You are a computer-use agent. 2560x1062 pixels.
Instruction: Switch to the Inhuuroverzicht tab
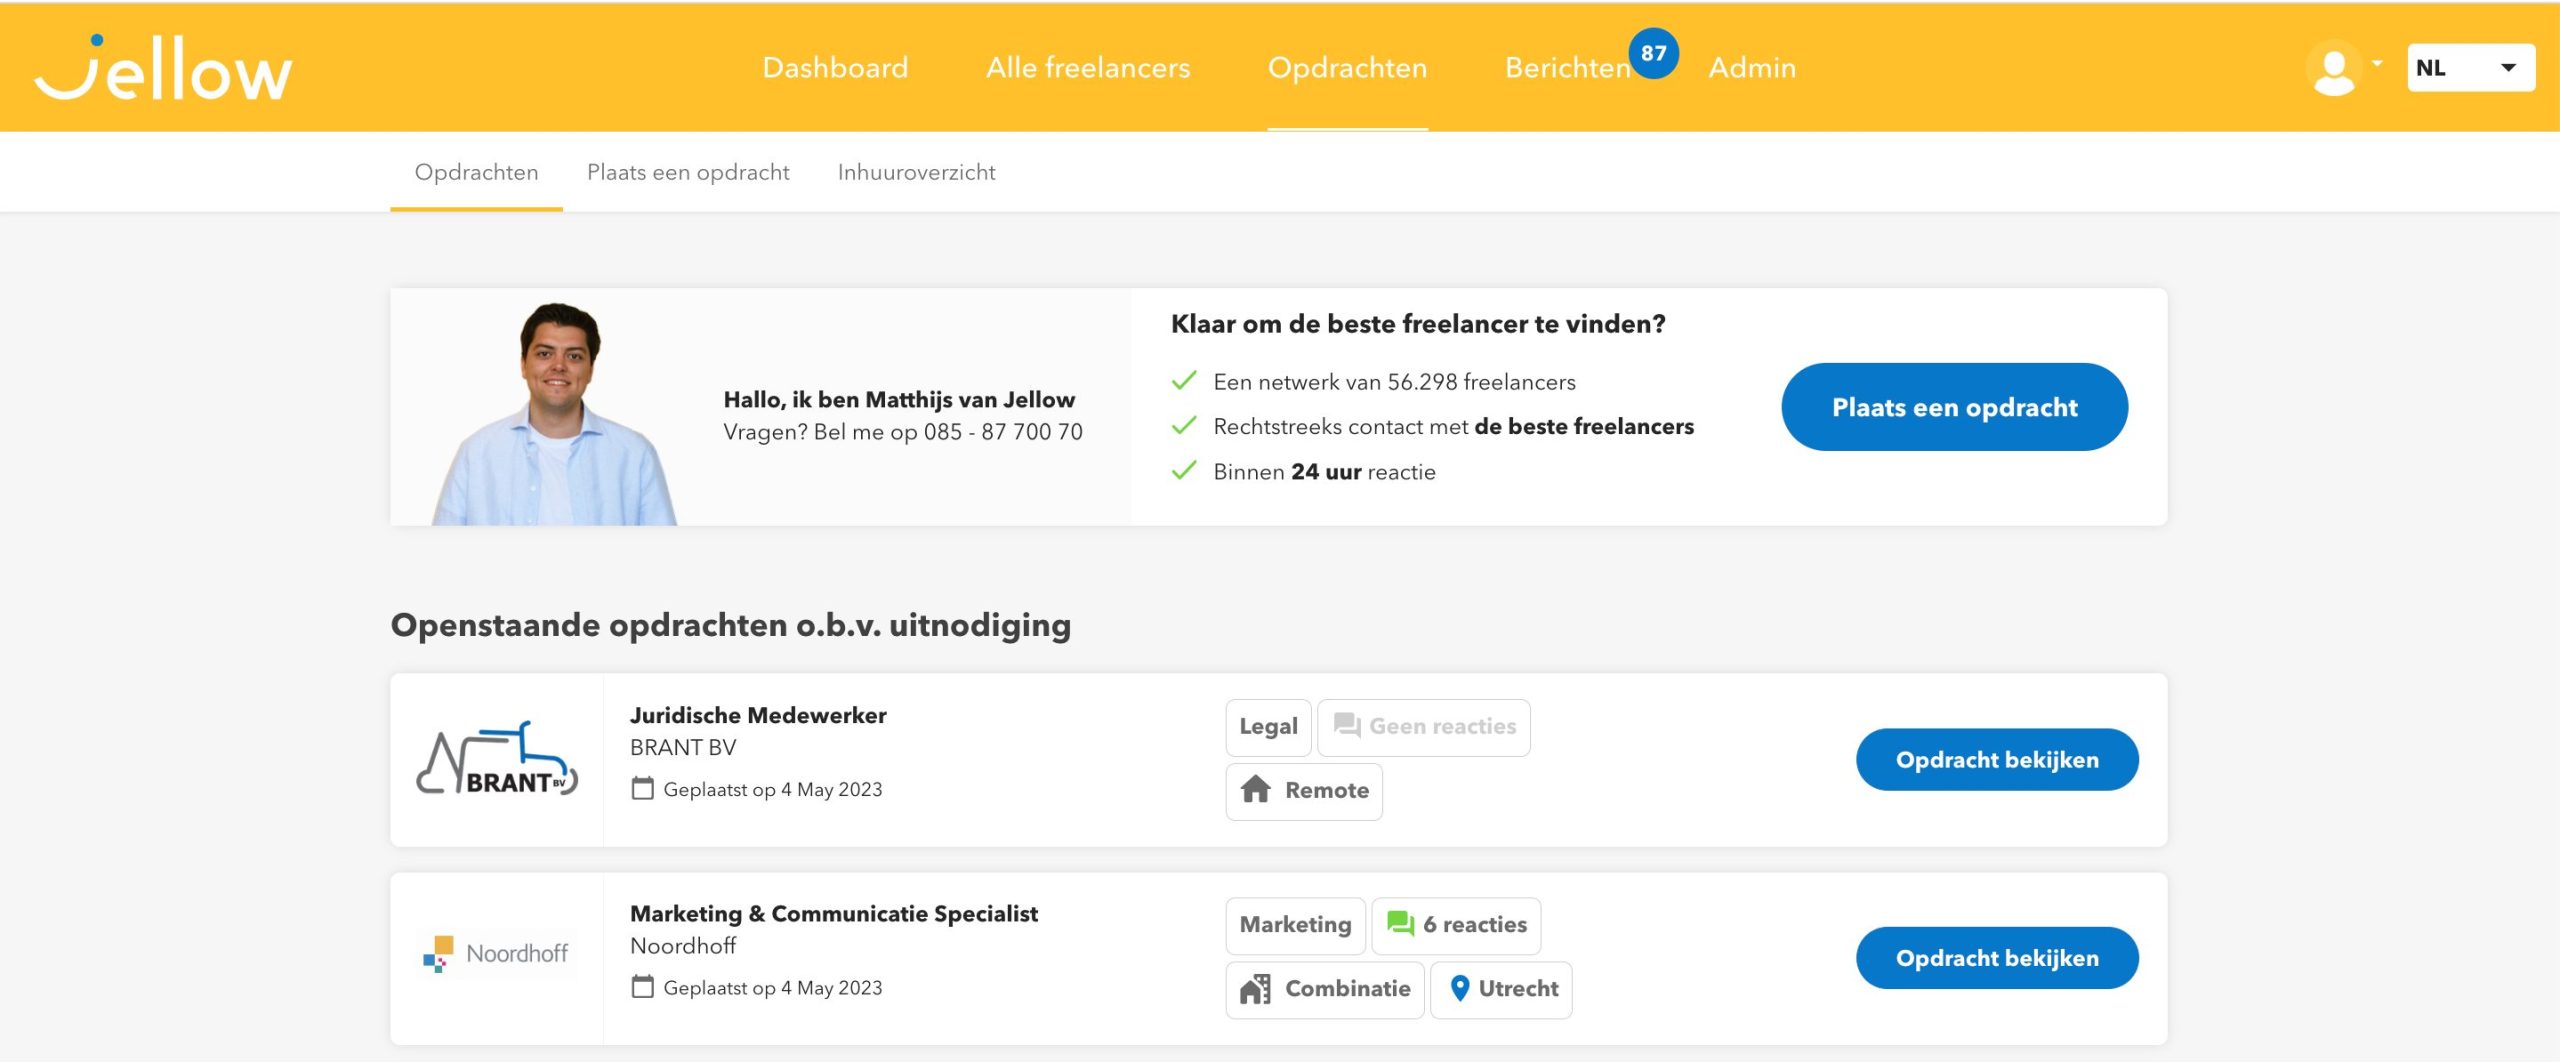coord(916,172)
